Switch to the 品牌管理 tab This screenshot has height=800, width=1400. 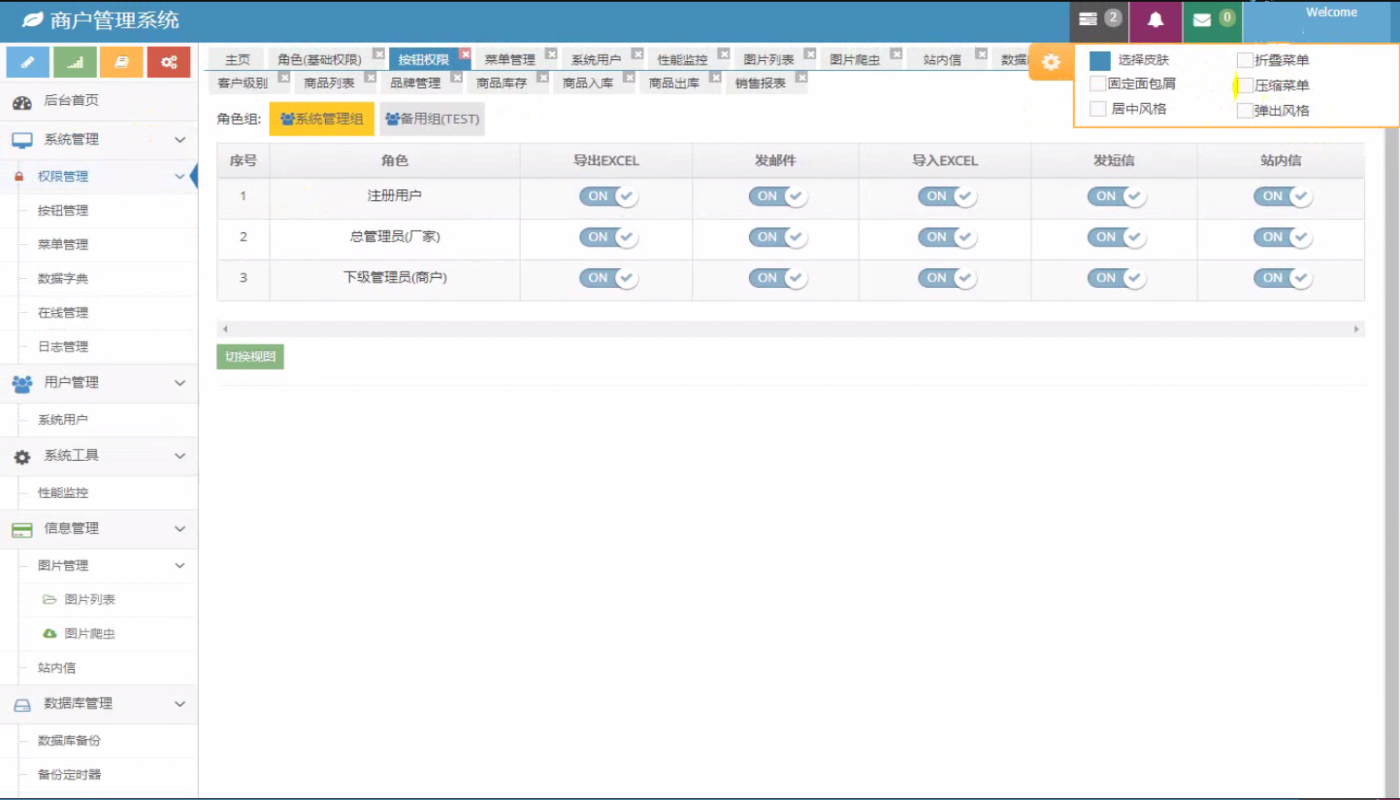pyautogui.click(x=415, y=83)
